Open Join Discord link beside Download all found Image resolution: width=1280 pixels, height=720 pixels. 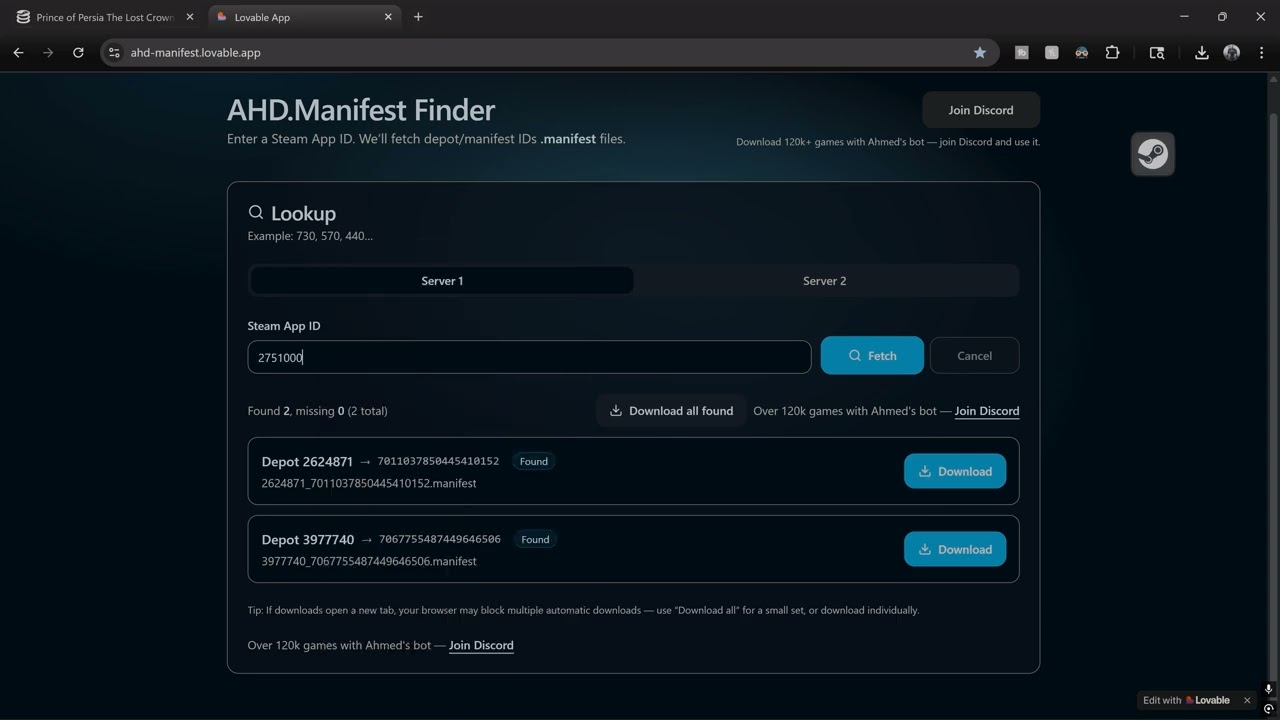click(x=987, y=411)
